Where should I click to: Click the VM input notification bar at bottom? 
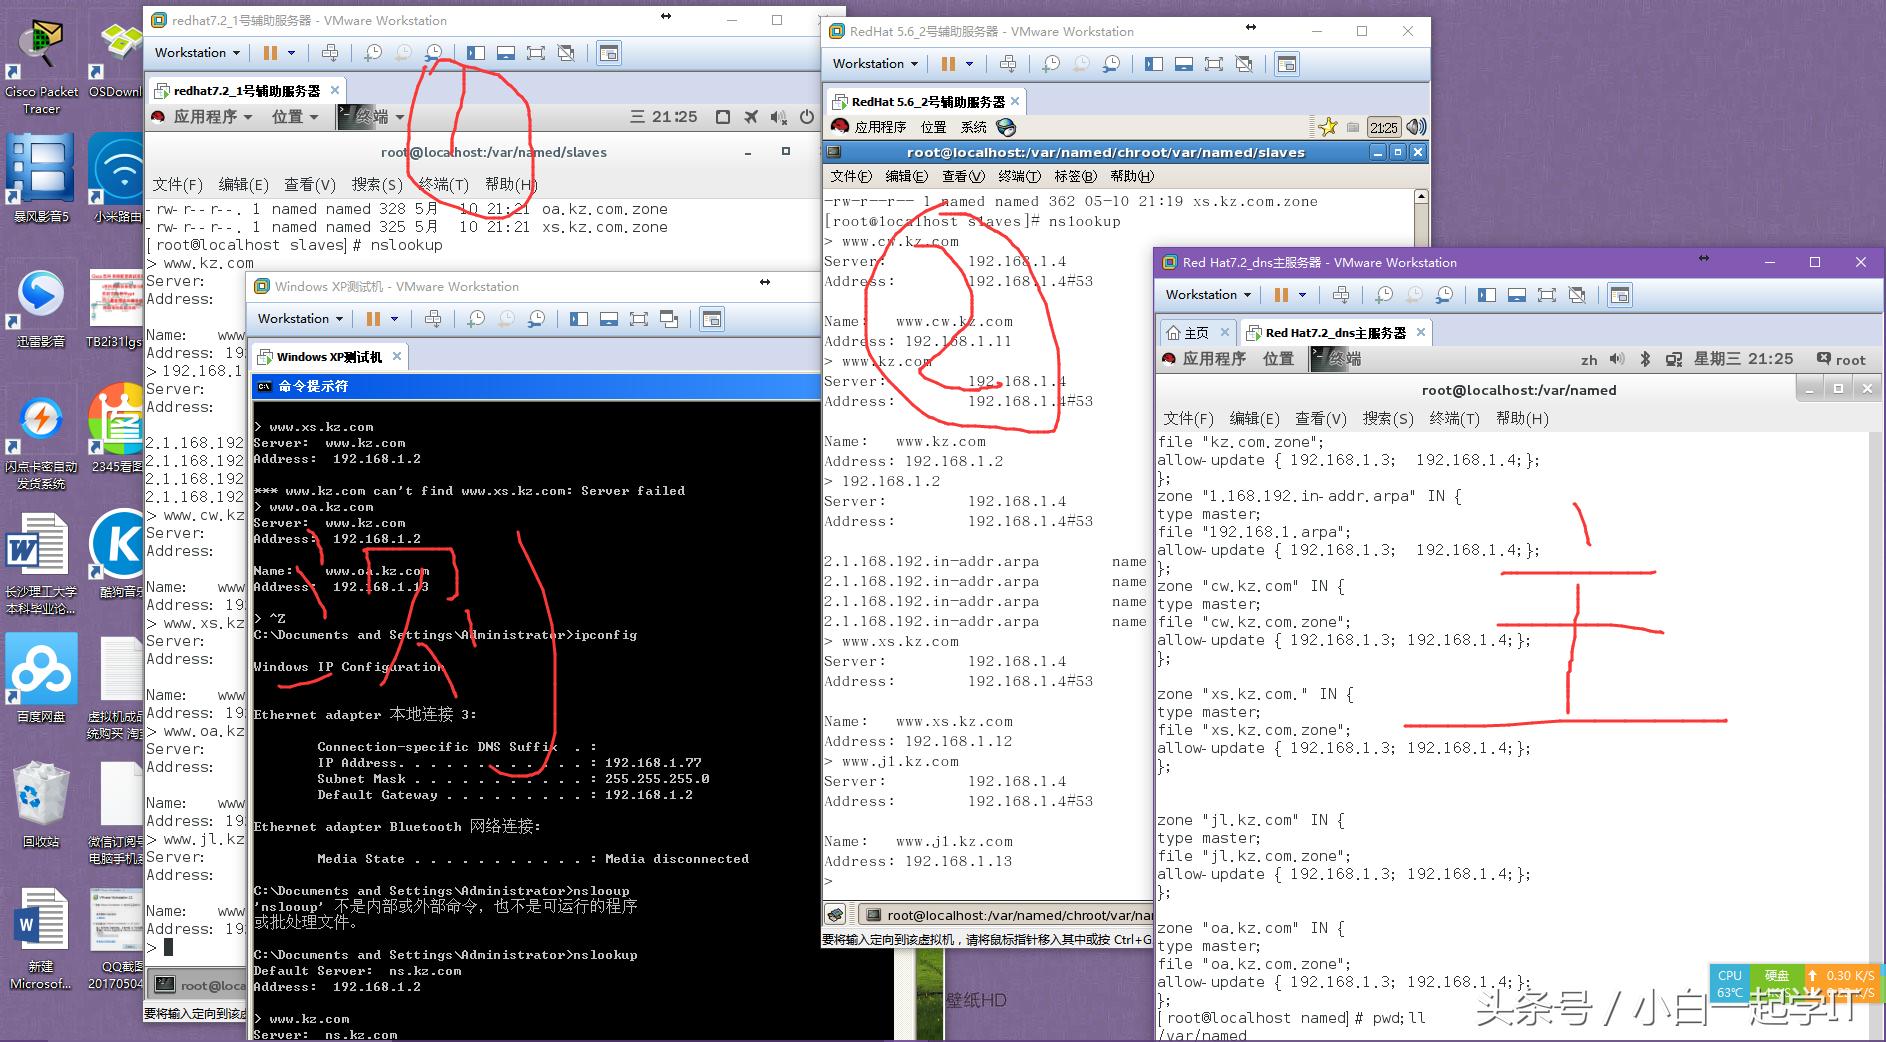coord(985,939)
